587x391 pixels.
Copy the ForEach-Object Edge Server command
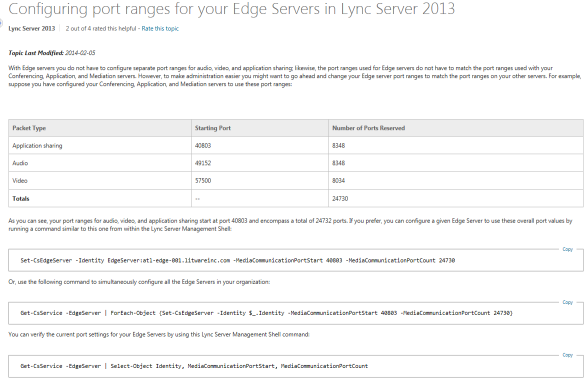coord(568,302)
